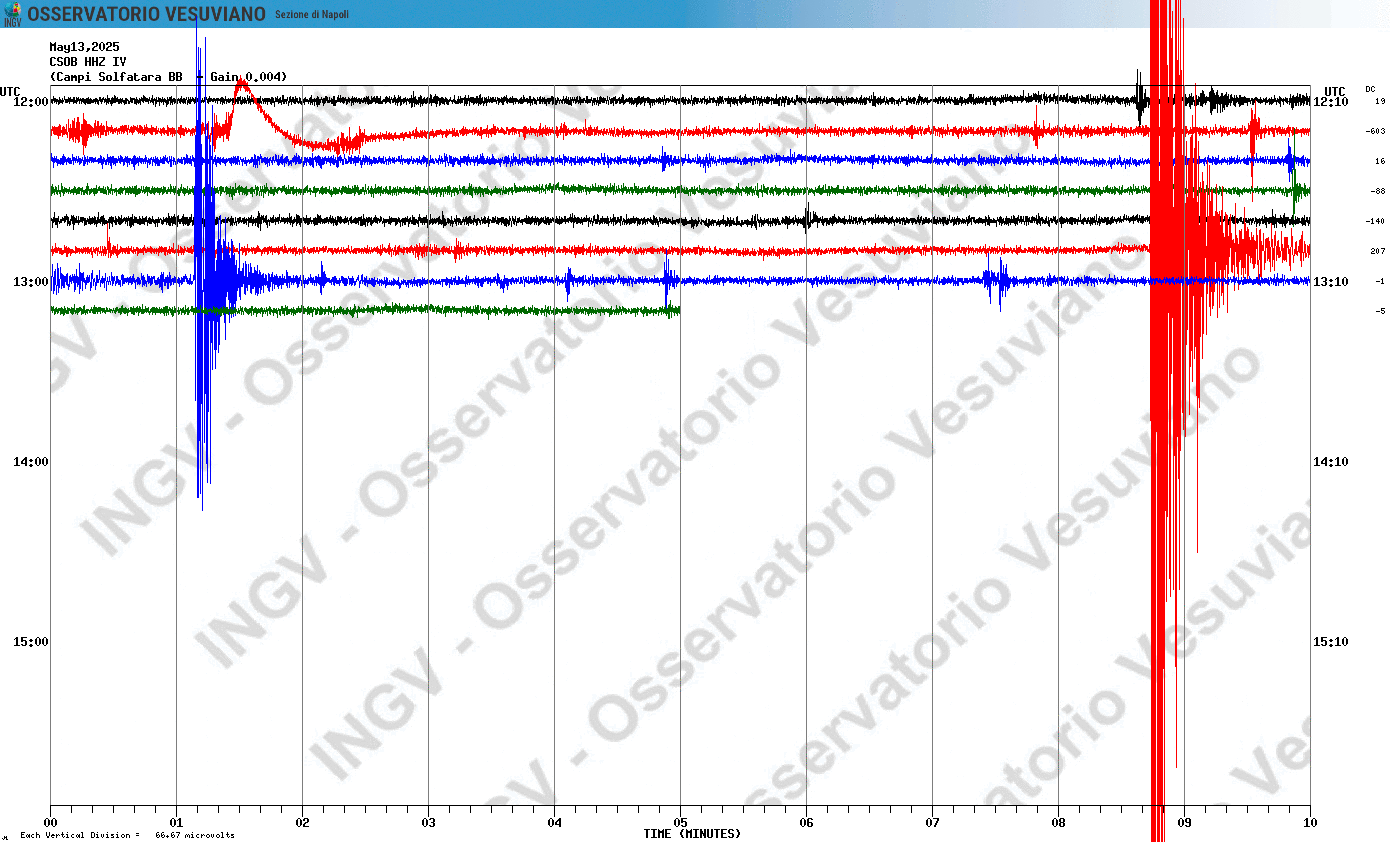Click minute tick label '06' on bottom axis

[807, 823]
